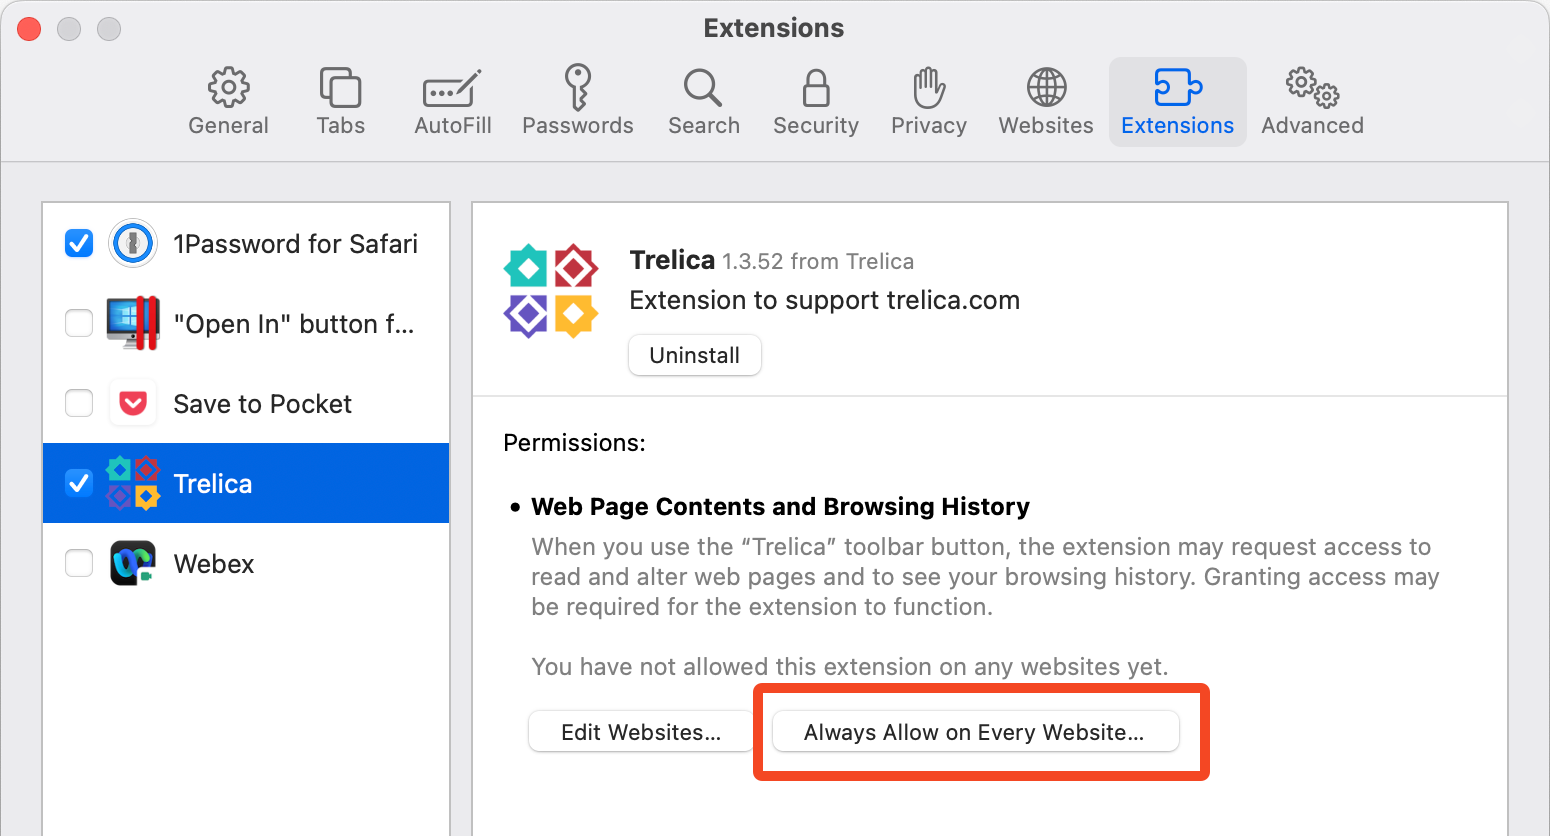
Task: Uncheck the Trelica extension checkbox
Action: [x=79, y=483]
